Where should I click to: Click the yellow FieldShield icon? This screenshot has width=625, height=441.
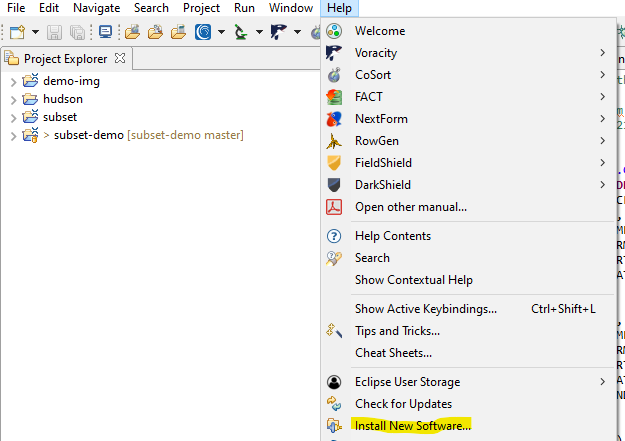tap(334, 163)
